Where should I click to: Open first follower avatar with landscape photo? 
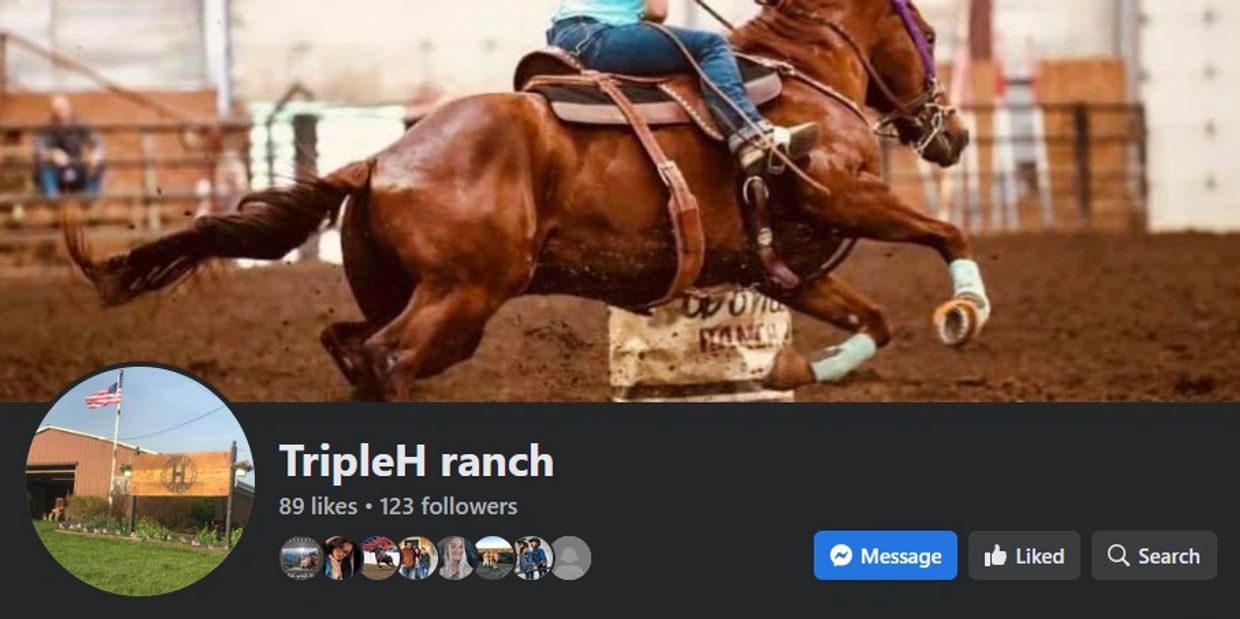pyautogui.click(x=300, y=558)
